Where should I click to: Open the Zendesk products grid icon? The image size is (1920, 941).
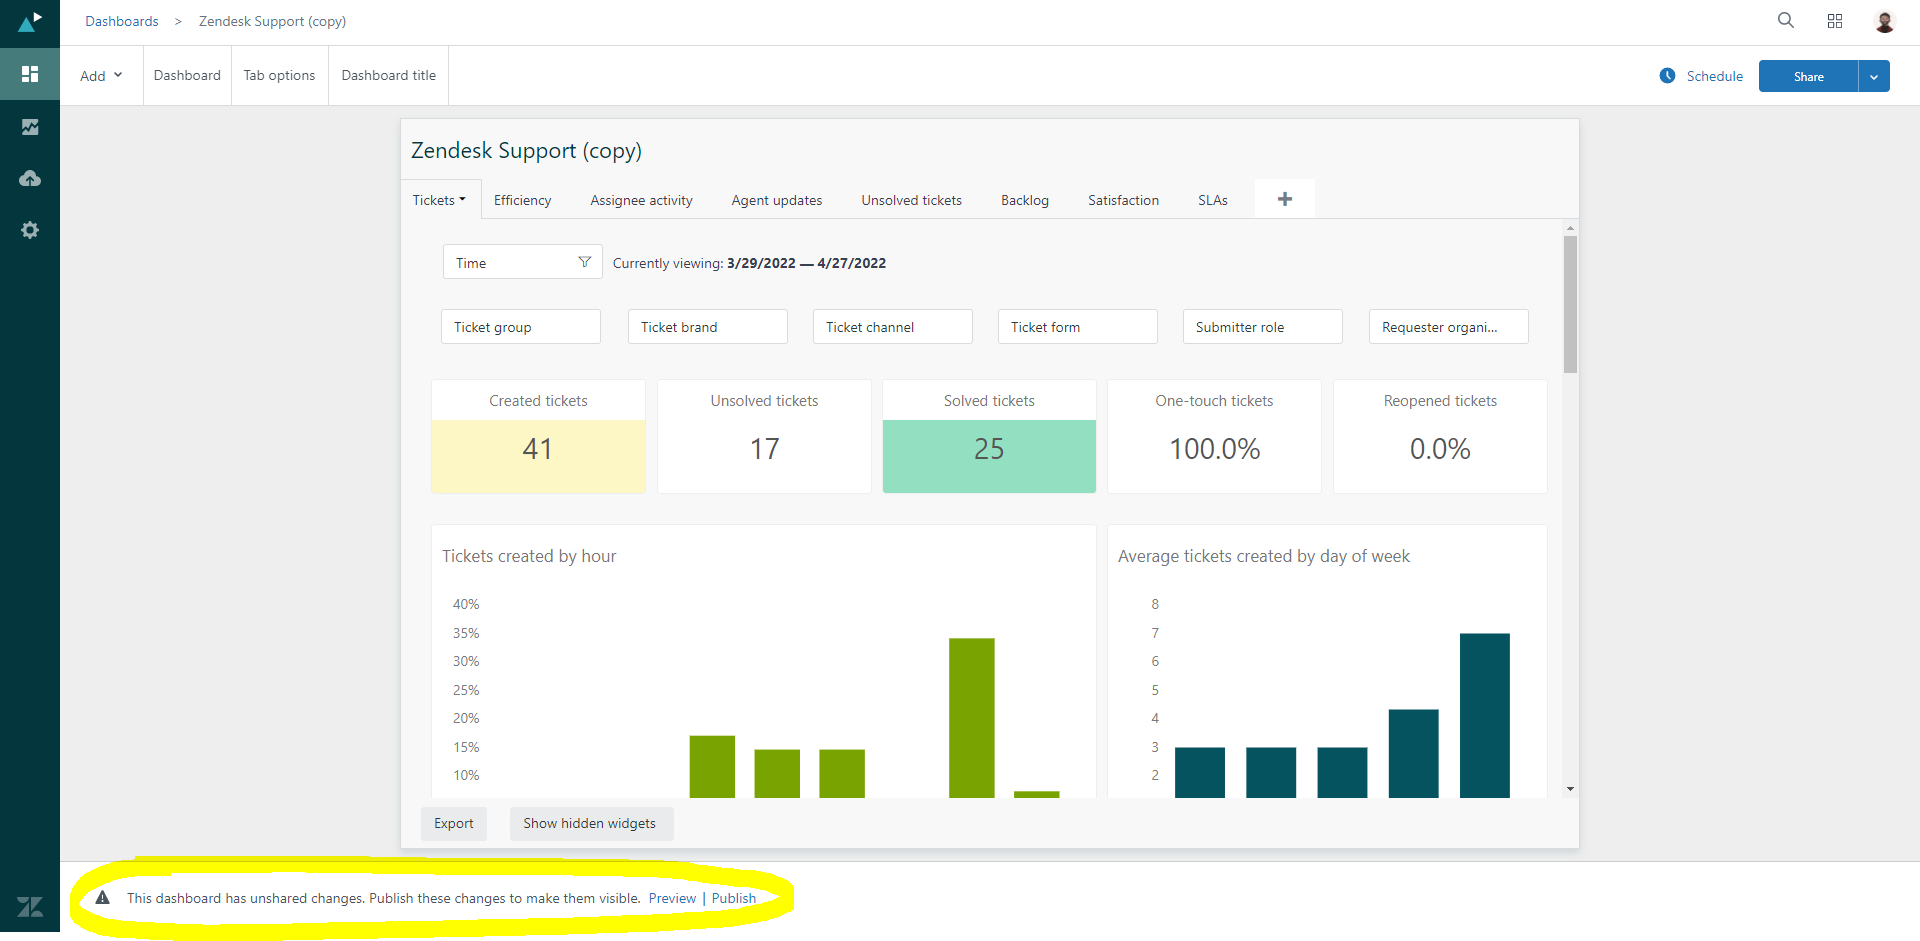coord(1835,21)
